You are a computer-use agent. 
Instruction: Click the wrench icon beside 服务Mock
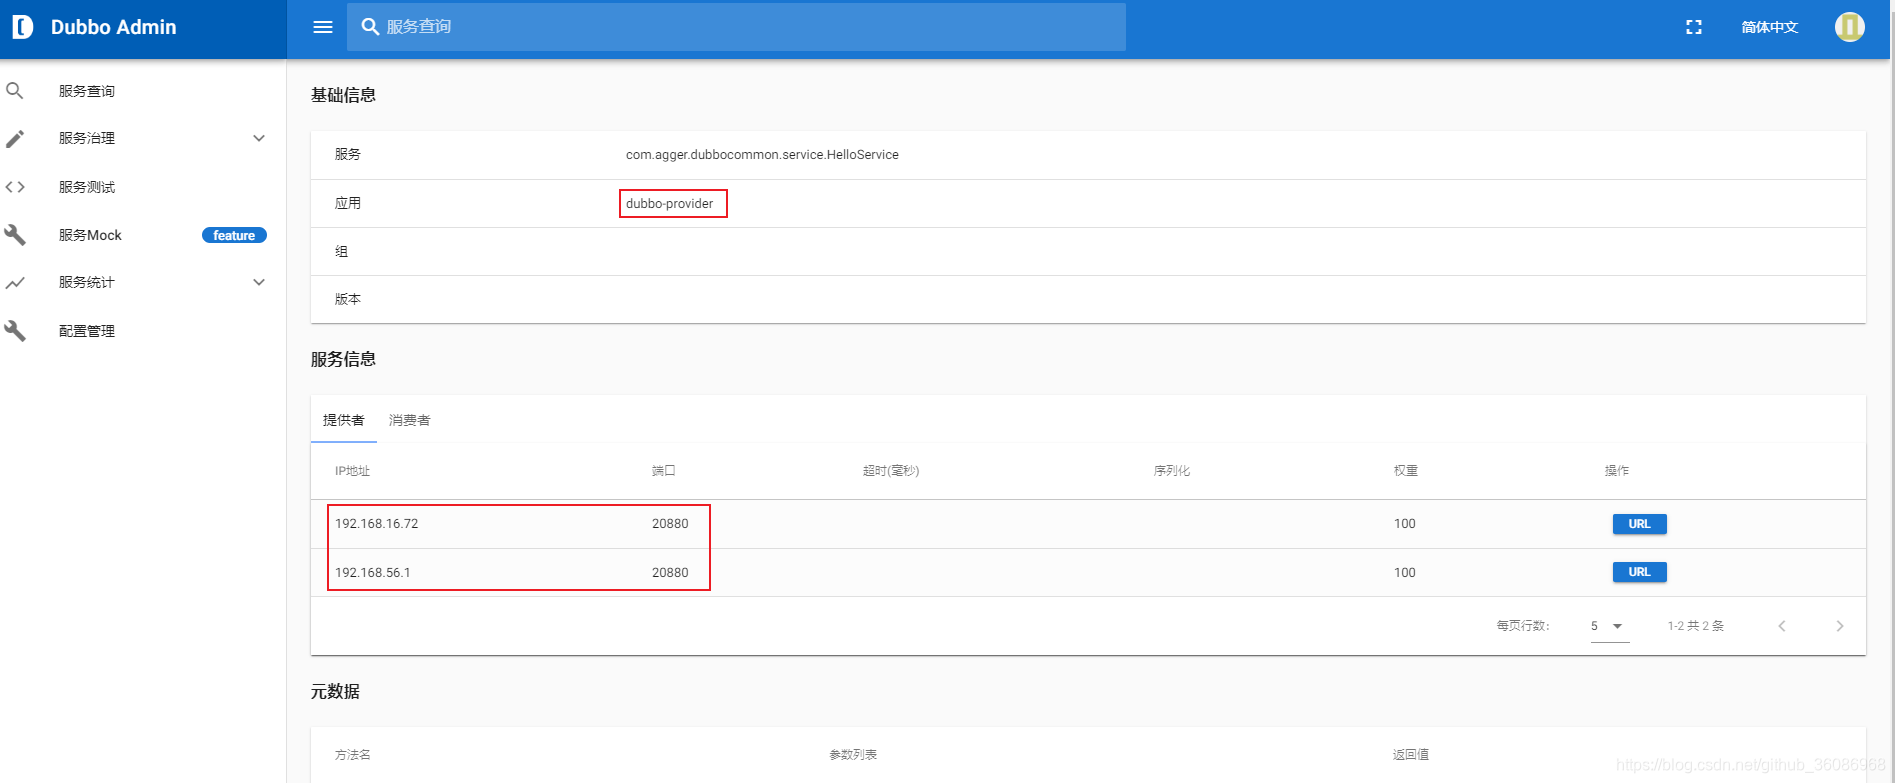(x=15, y=235)
